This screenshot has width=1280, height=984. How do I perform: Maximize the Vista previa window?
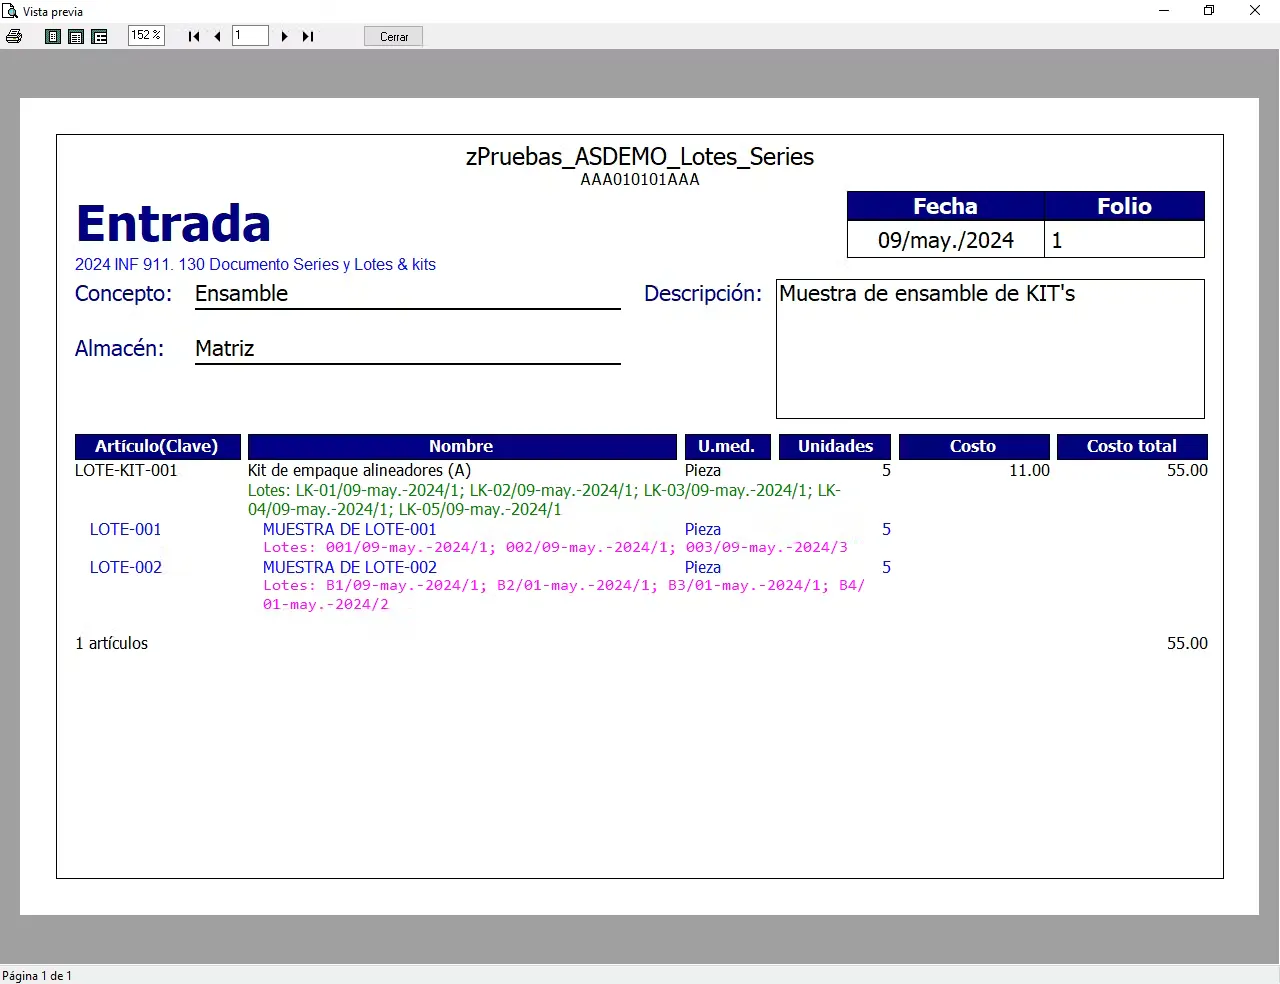pyautogui.click(x=1209, y=11)
